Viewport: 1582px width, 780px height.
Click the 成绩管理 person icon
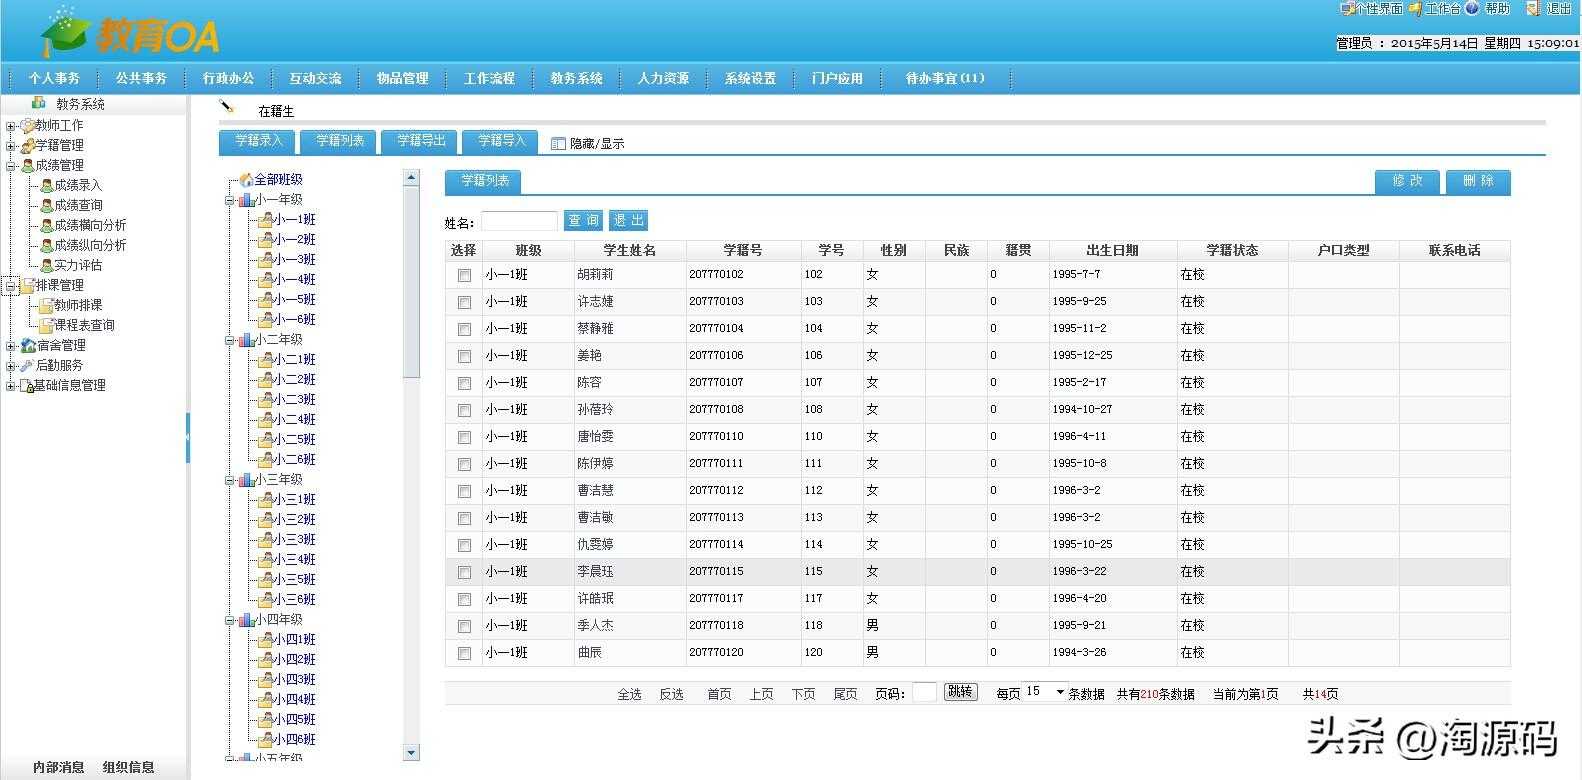(x=27, y=165)
